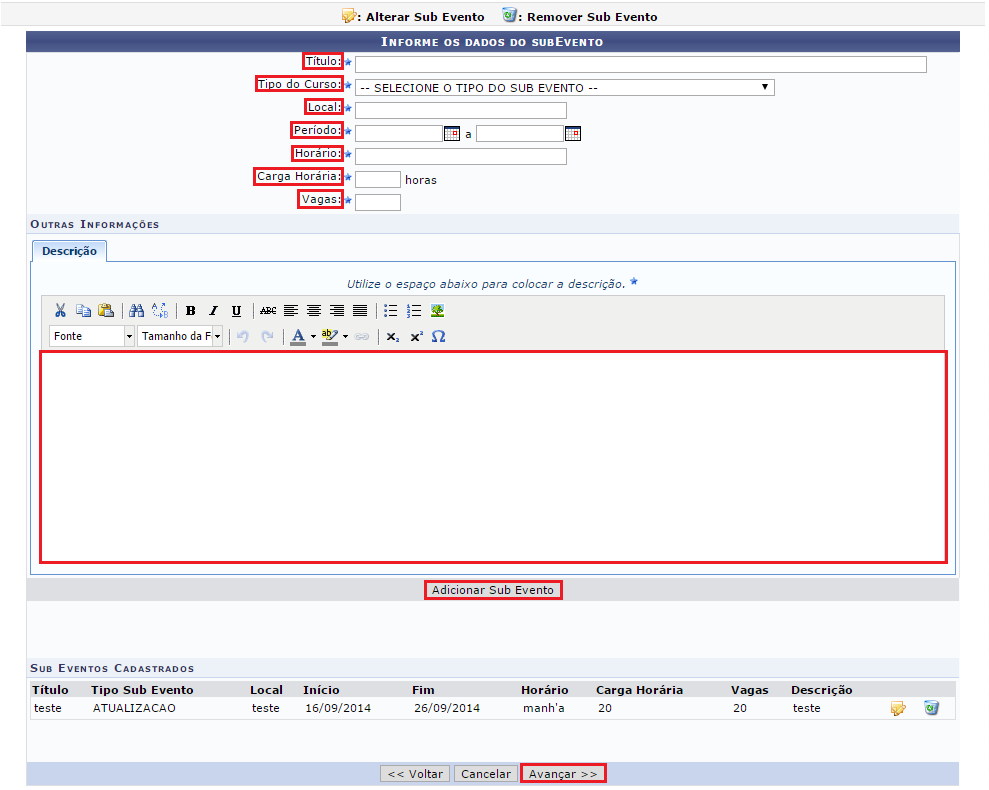Viewport: 989px width, 790px height.
Task: Insert special character with Omega icon
Action: (438, 337)
